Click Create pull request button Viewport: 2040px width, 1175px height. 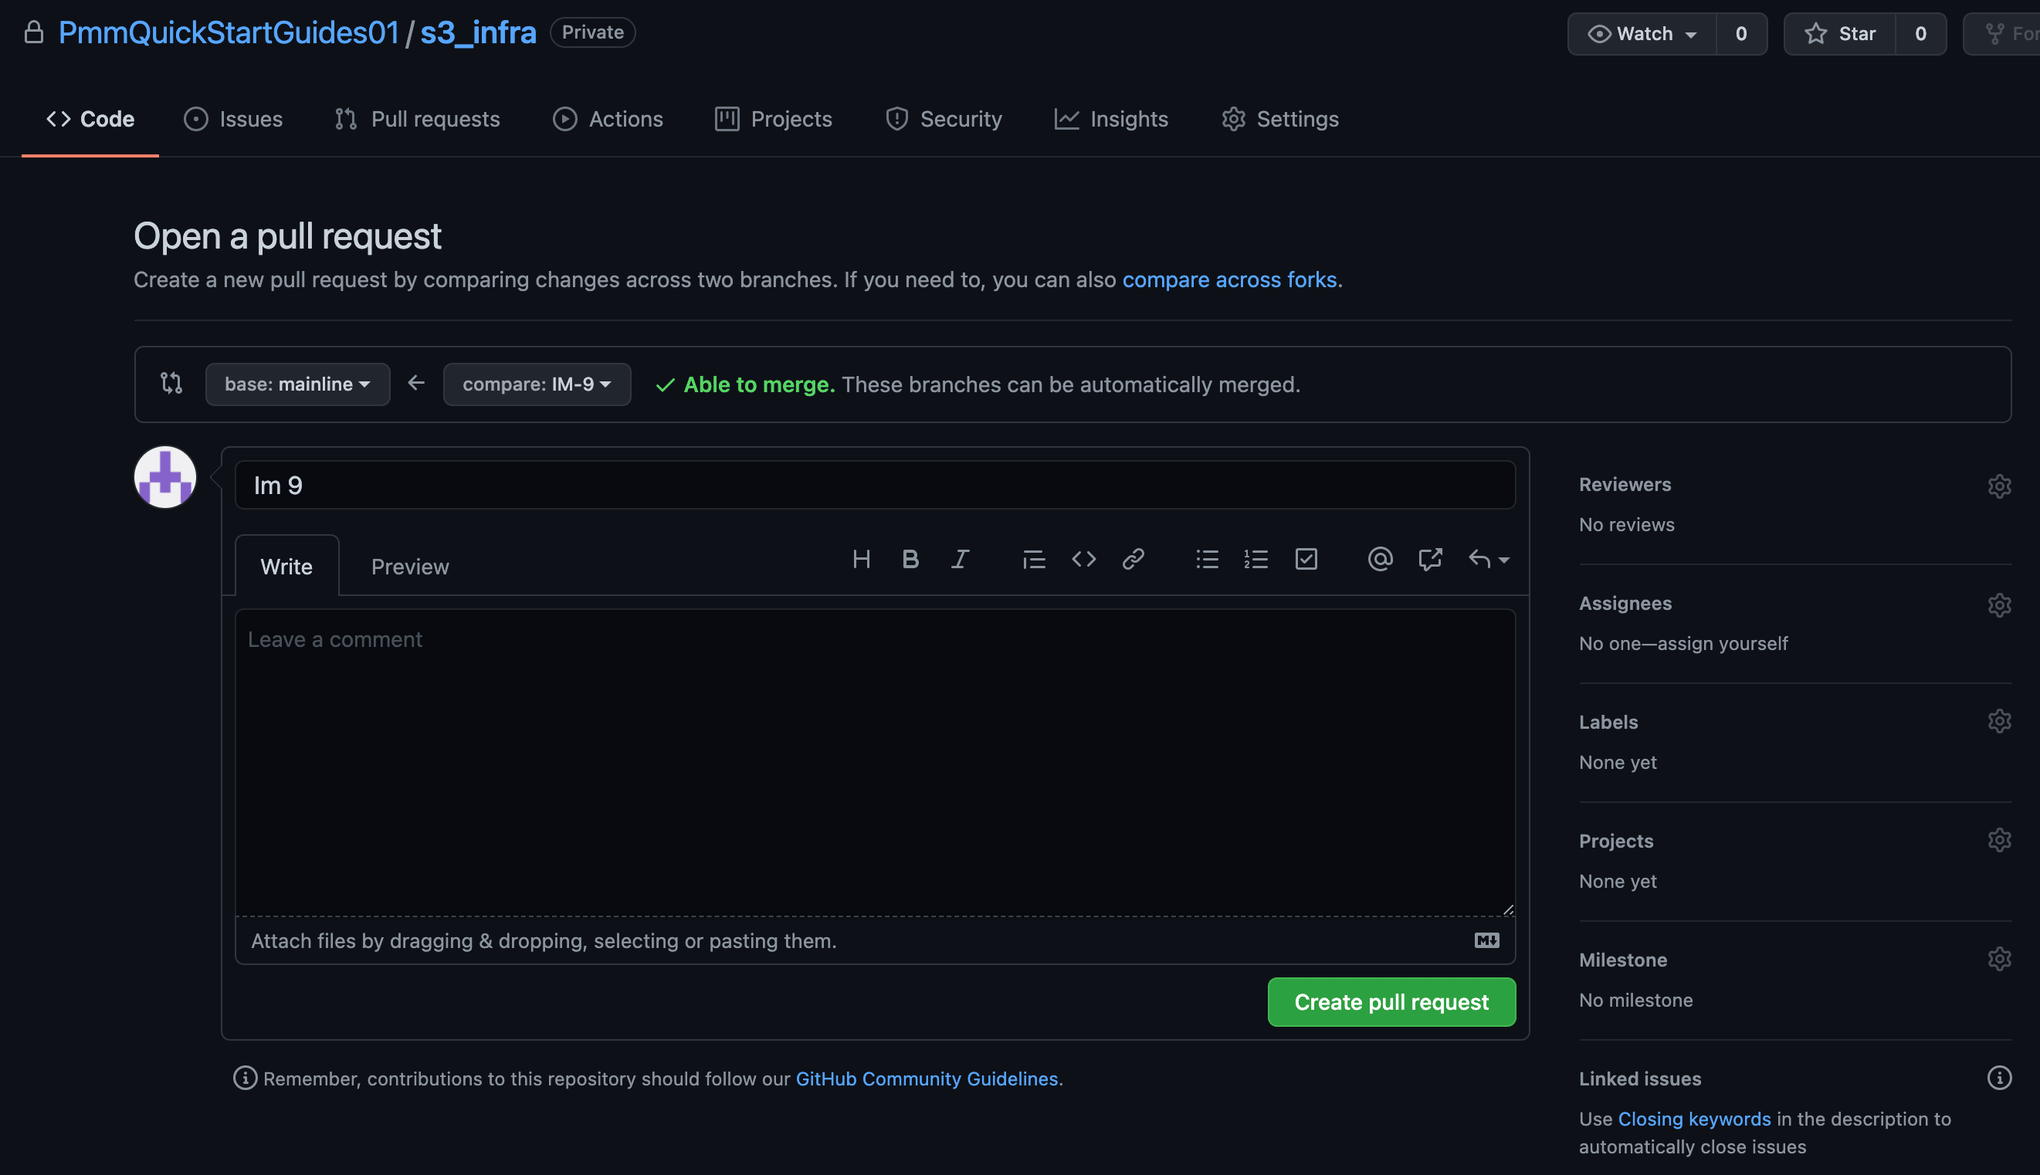tap(1391, 1003)
